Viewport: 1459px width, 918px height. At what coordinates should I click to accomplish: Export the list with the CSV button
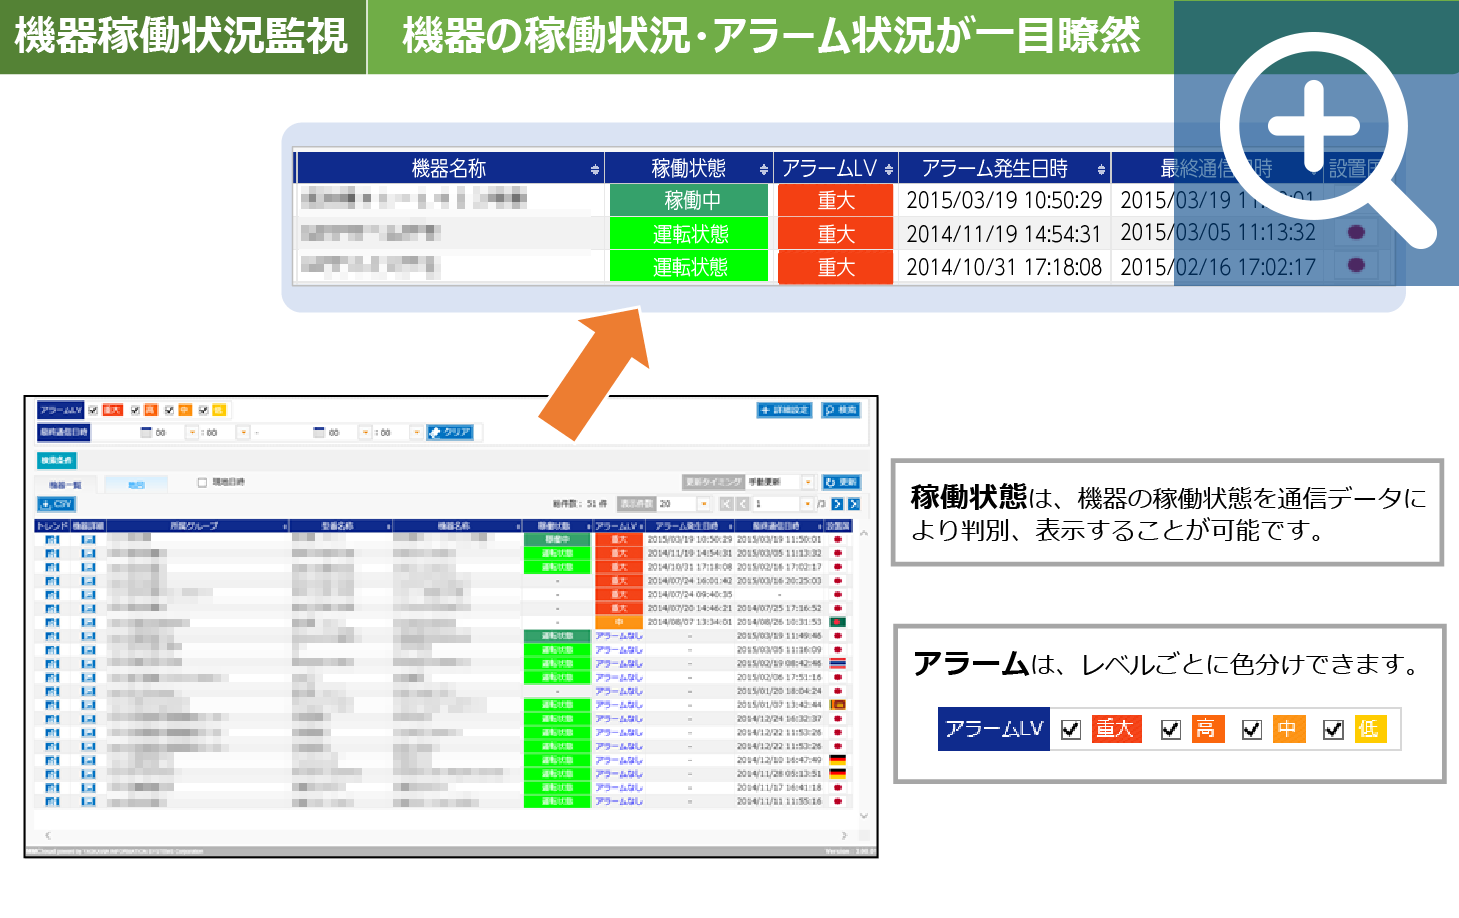(x=57, y=504)
